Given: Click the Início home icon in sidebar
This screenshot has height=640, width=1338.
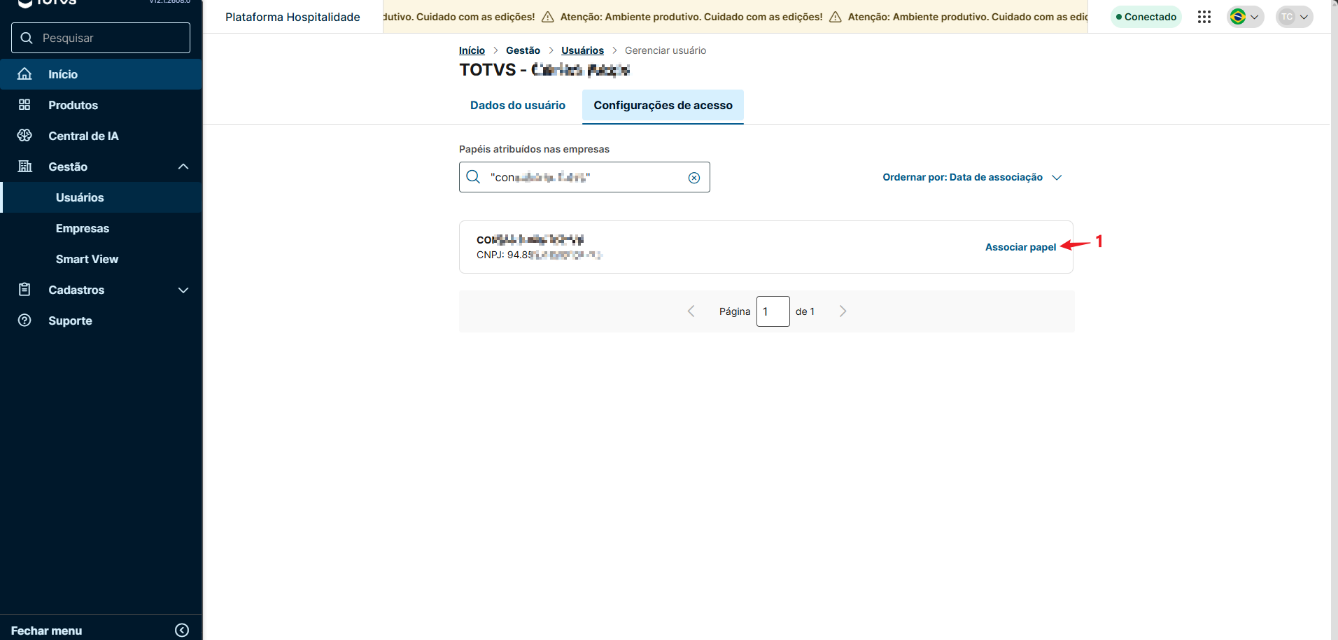Looking at the screenshot, I should (x=25, y=74).
